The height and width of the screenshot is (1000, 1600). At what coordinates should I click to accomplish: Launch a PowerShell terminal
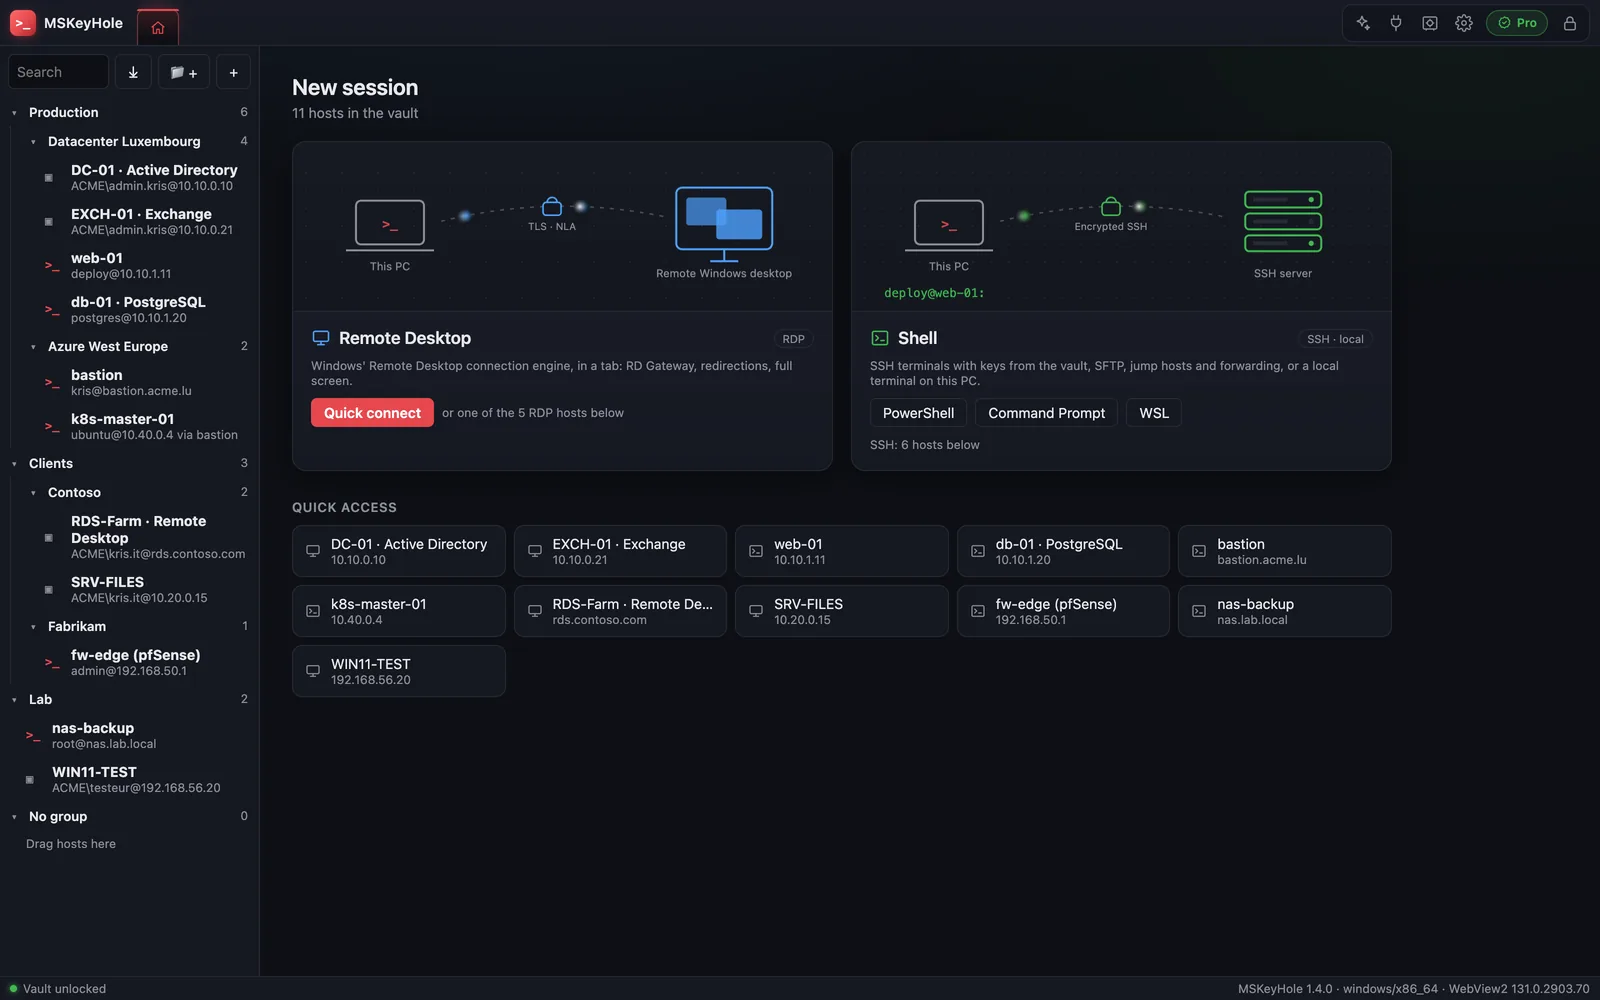click(918, 413)
